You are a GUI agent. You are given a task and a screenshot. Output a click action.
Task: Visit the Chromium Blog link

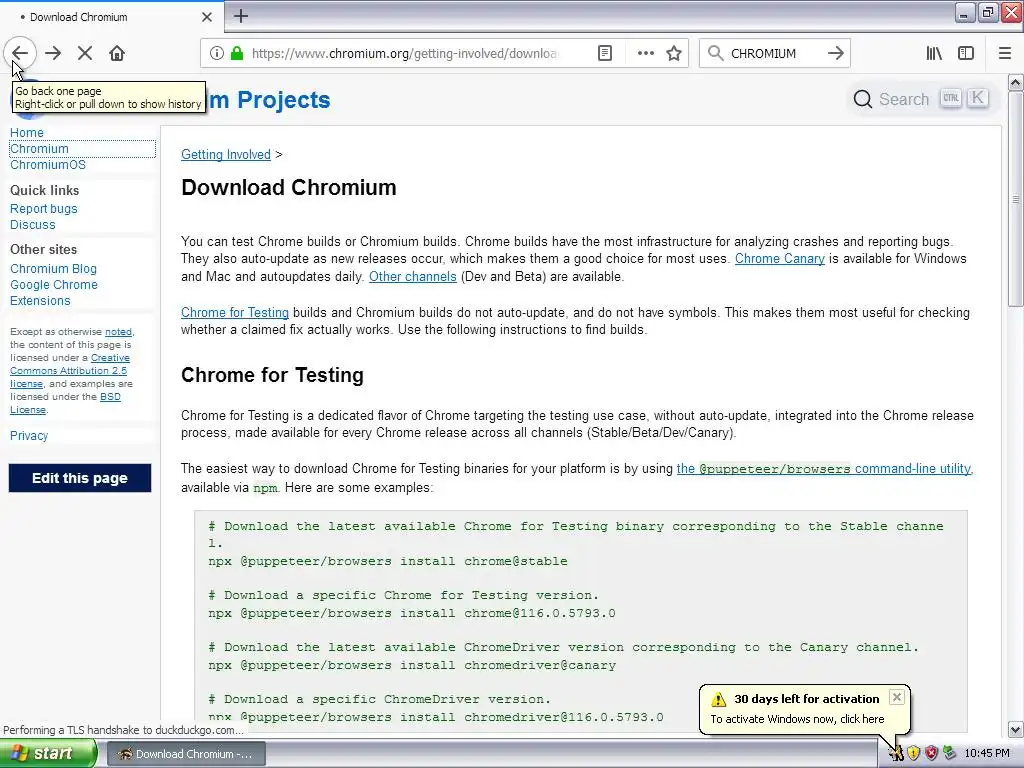[x=54, y=268]
